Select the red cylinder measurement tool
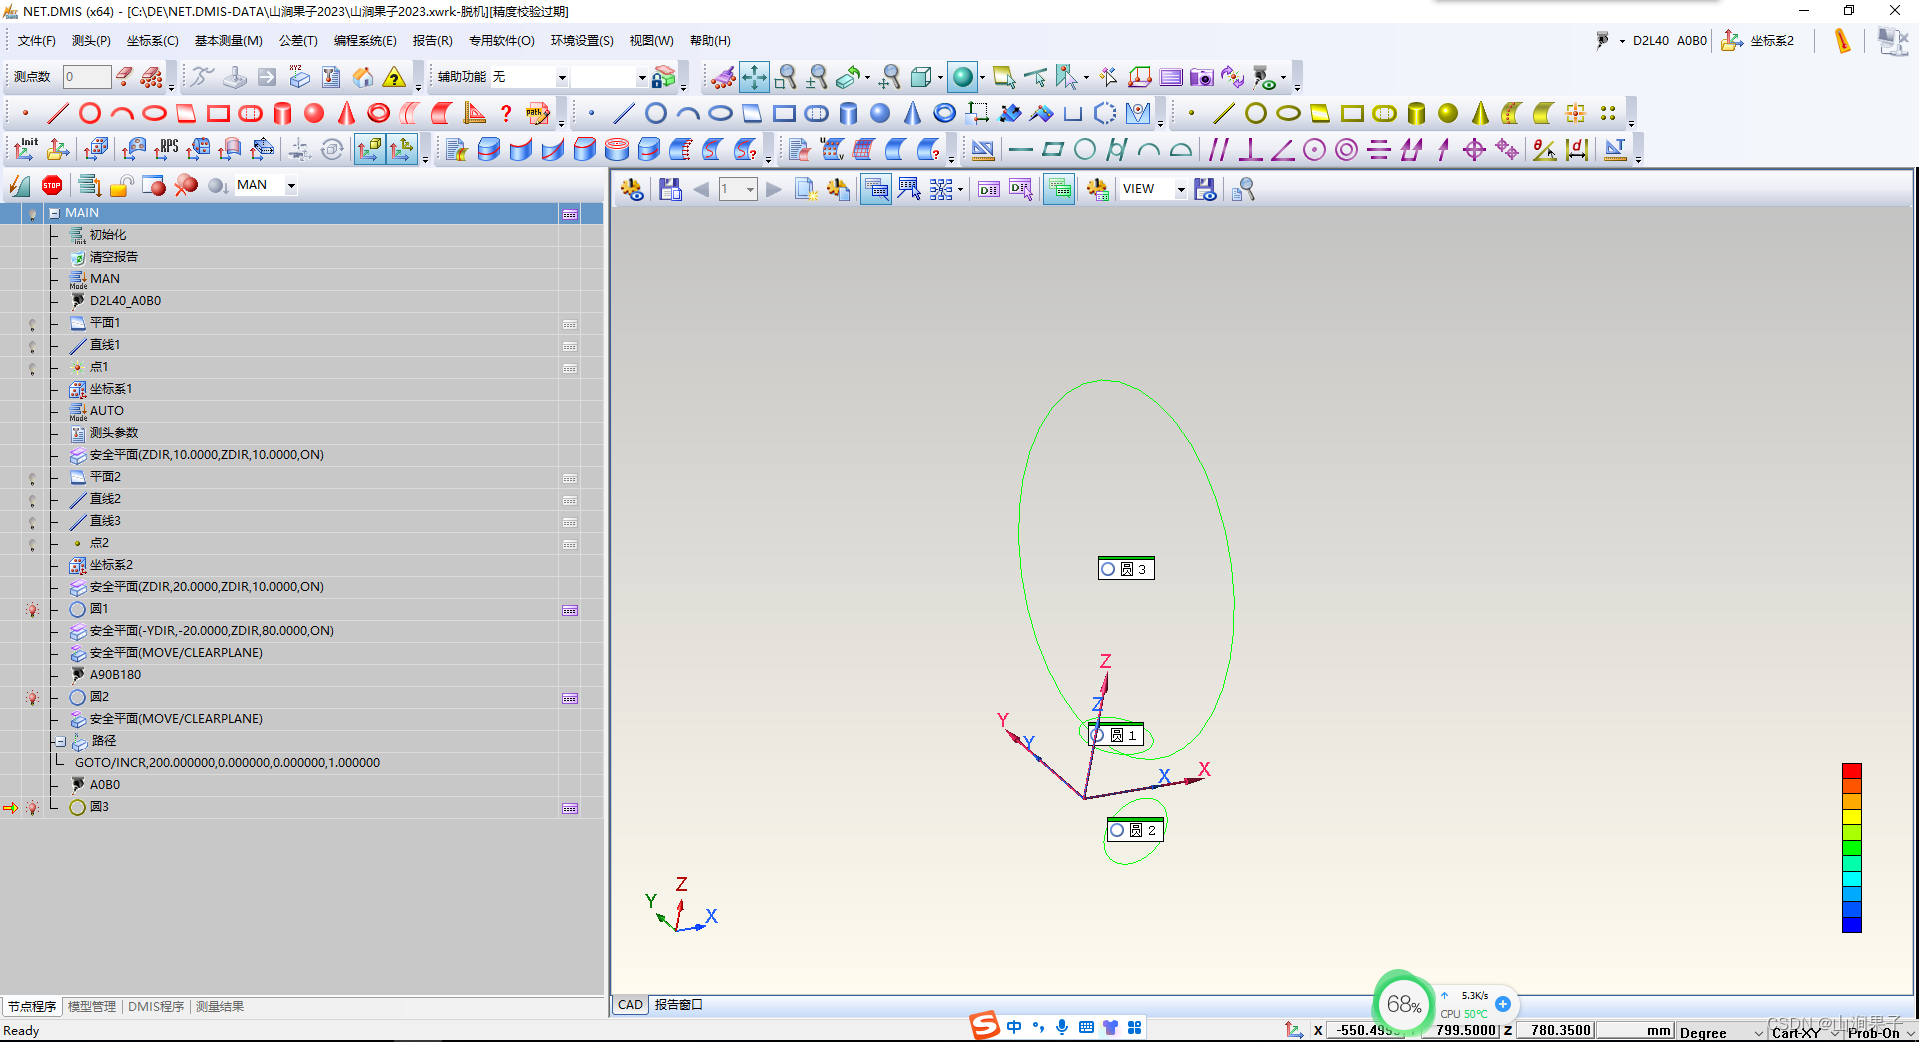This screenshot has height=1042, width=1919. pyautogui.click(x=282, y=113)
